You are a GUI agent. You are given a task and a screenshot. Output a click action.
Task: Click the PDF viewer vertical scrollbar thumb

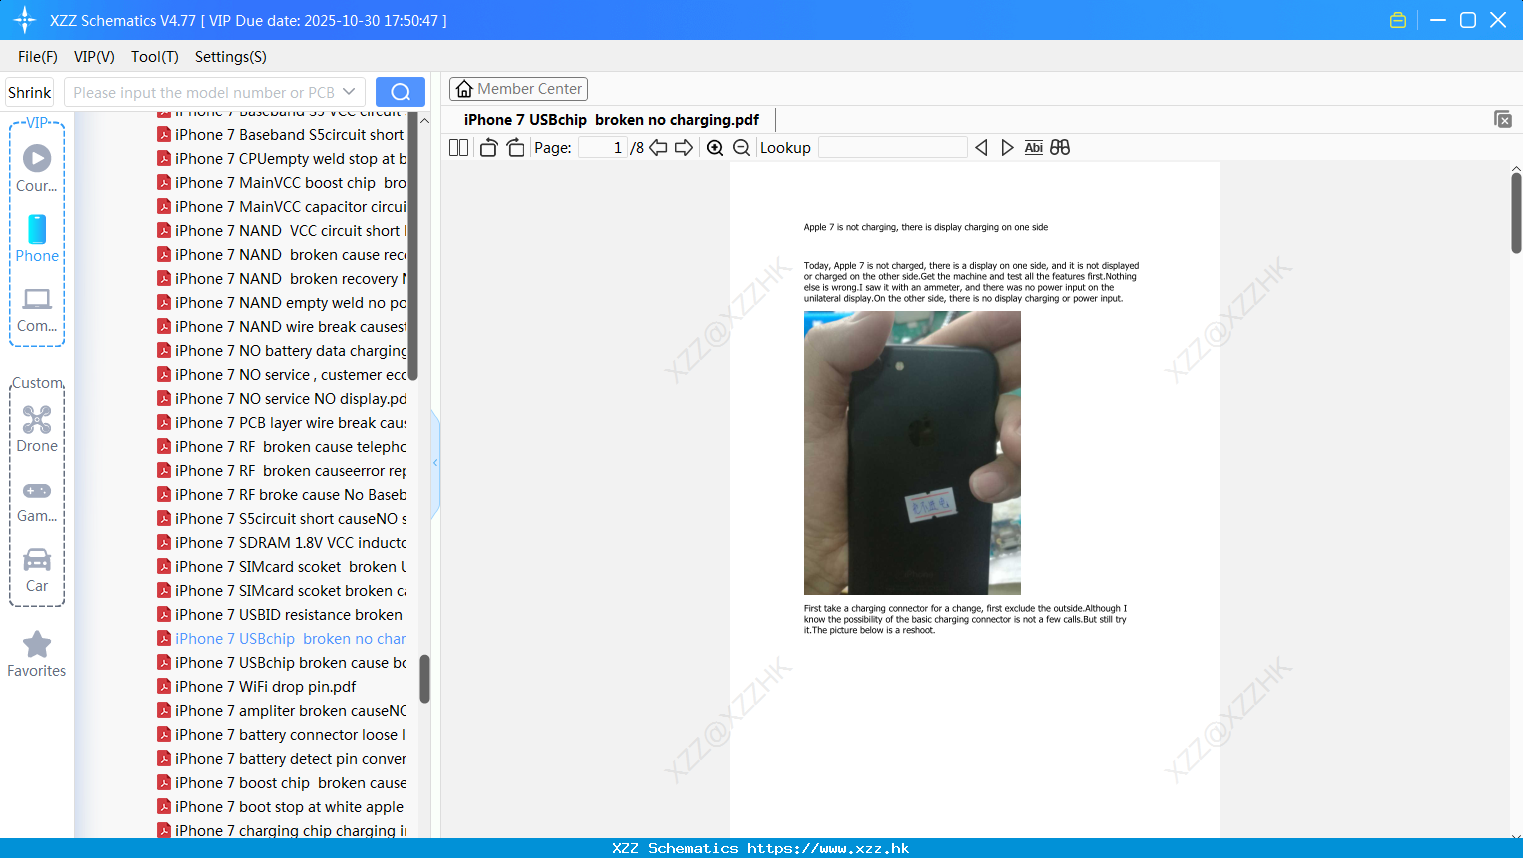(1516, 212)
